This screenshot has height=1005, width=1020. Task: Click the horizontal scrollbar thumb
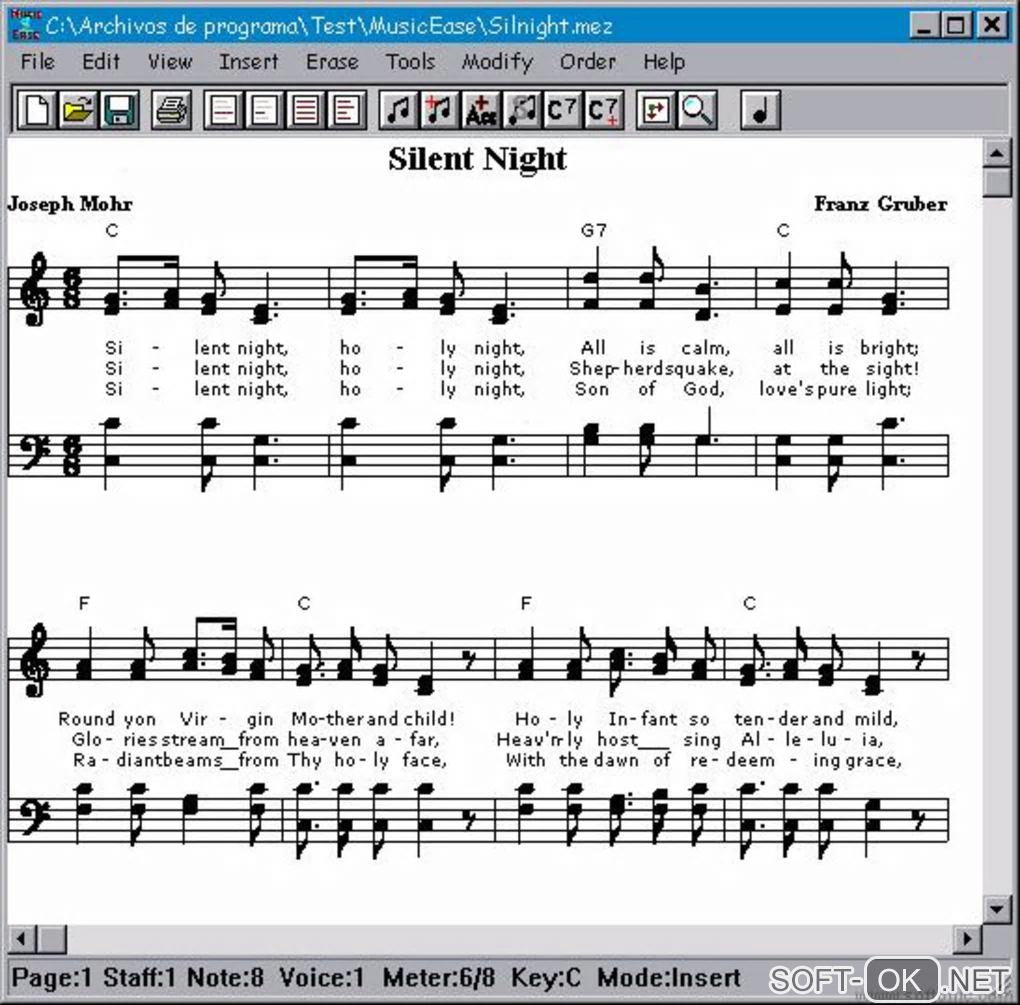click(51, 939)
